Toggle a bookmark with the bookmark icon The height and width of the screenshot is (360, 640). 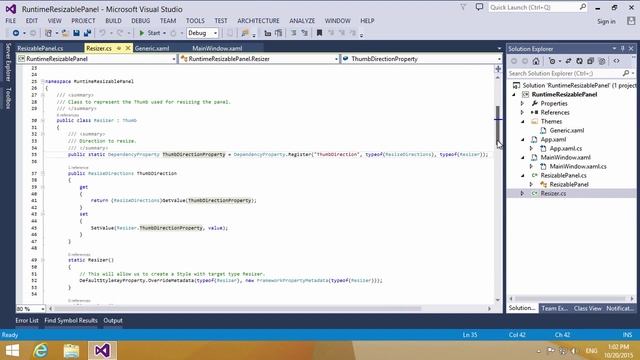point(319,33)
